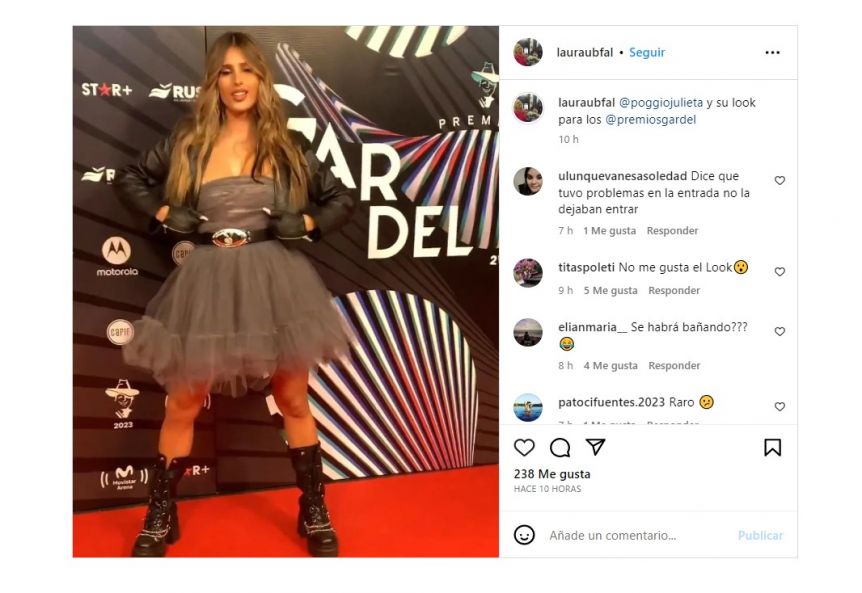
Task: View the 5 Me gusta on titaspoleti's comment
Action: tap(610, 291)
